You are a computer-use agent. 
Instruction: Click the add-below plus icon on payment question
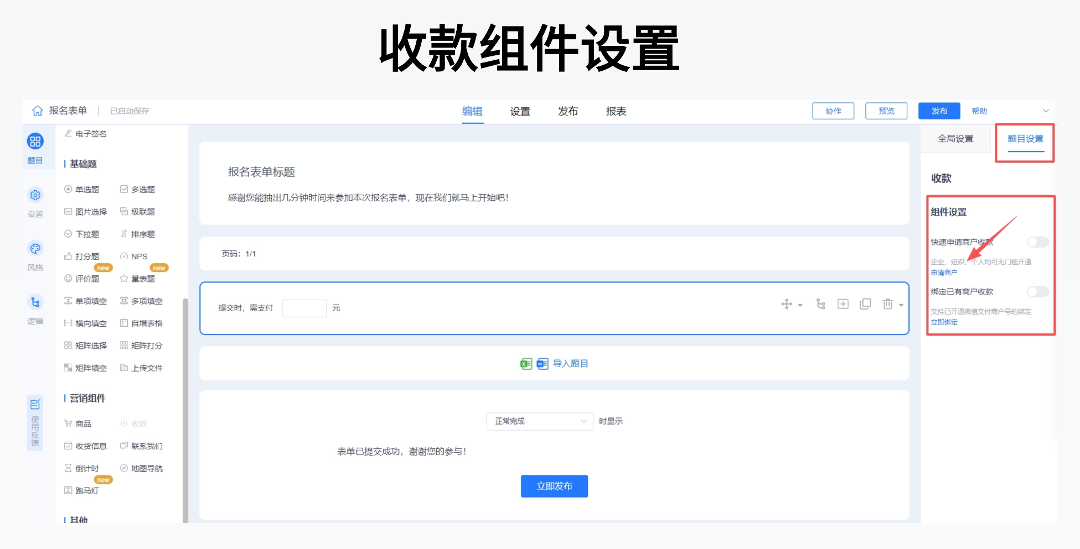click(x=843, y=304)
